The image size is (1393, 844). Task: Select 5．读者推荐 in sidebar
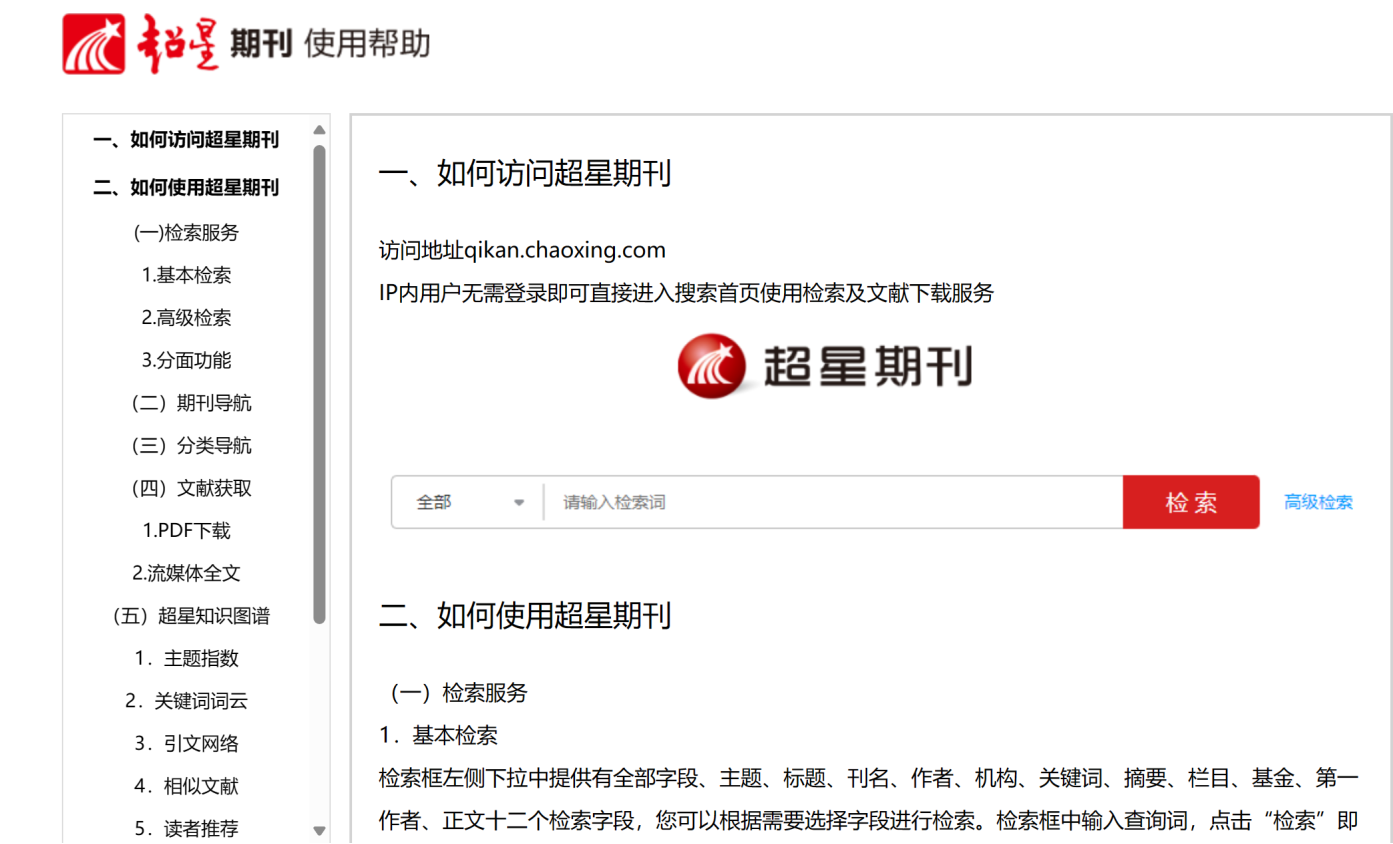186,829
